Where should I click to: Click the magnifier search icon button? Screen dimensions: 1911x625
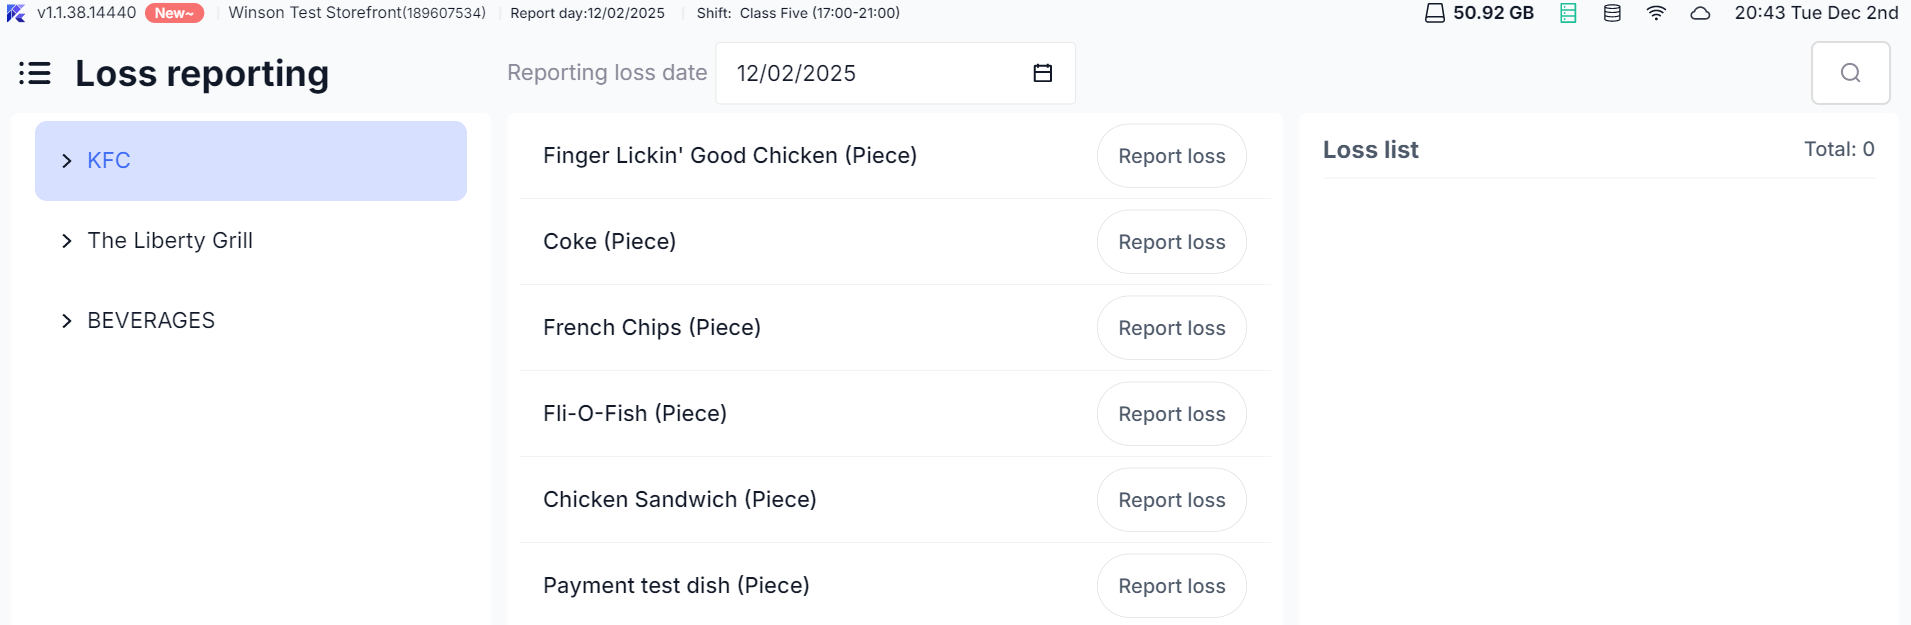click(1850, 73)
